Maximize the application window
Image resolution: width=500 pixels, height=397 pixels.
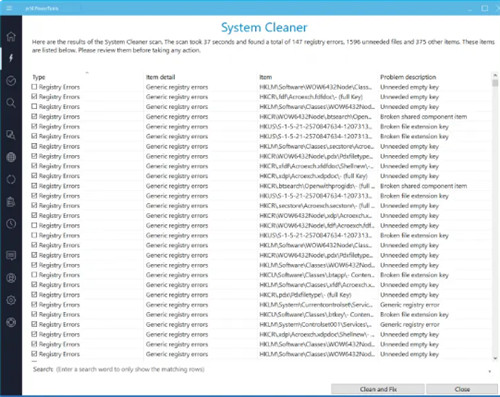click(484, 8)
